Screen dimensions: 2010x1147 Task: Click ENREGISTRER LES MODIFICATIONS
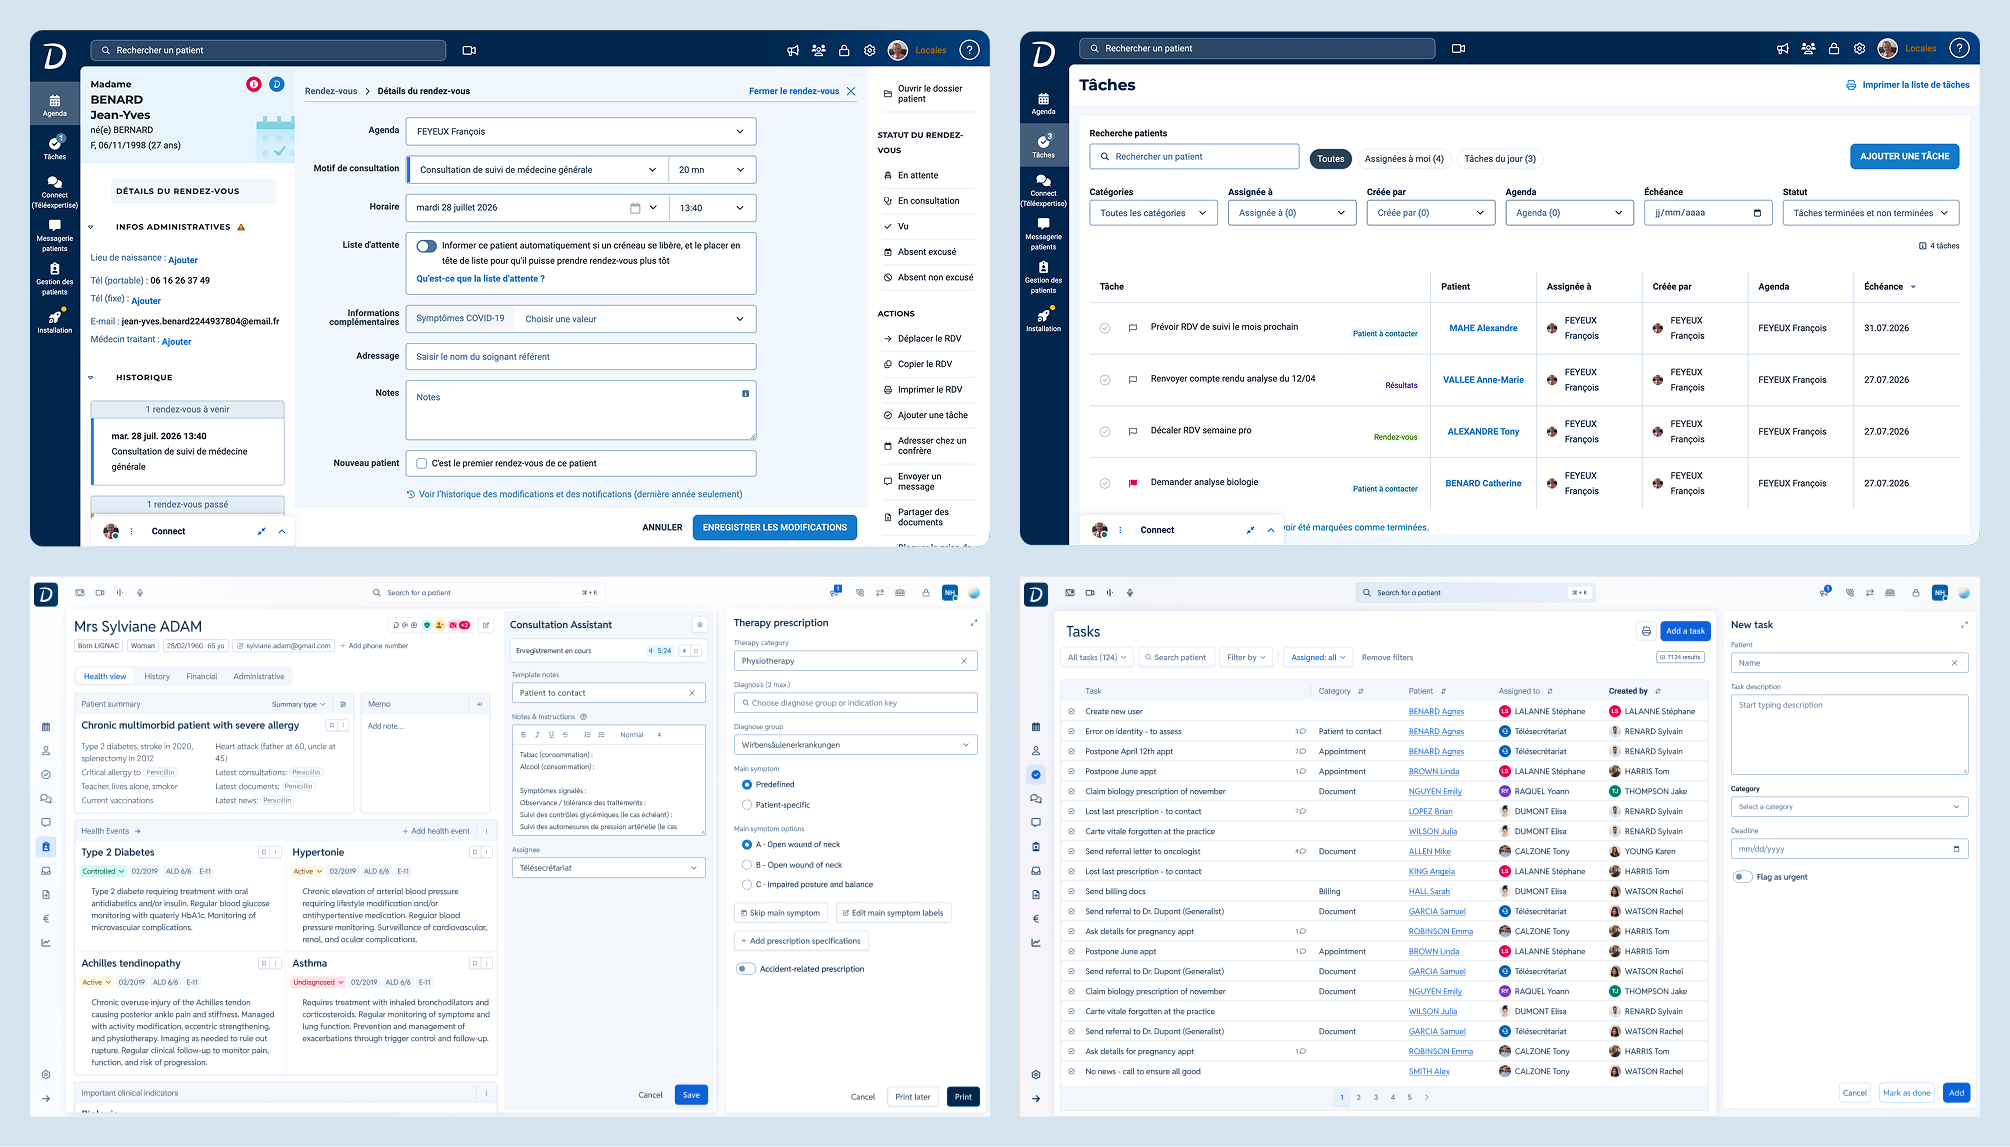click(774, 528)
